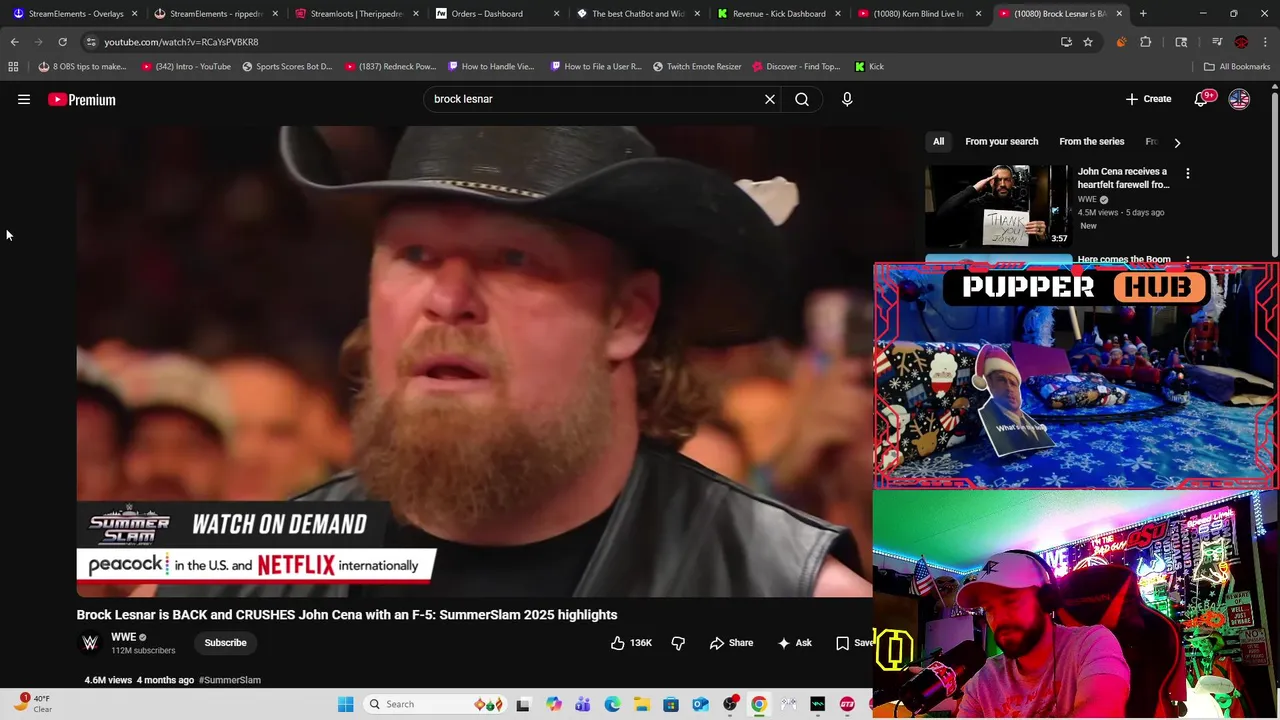Click the magnifying glass search button

802,99
